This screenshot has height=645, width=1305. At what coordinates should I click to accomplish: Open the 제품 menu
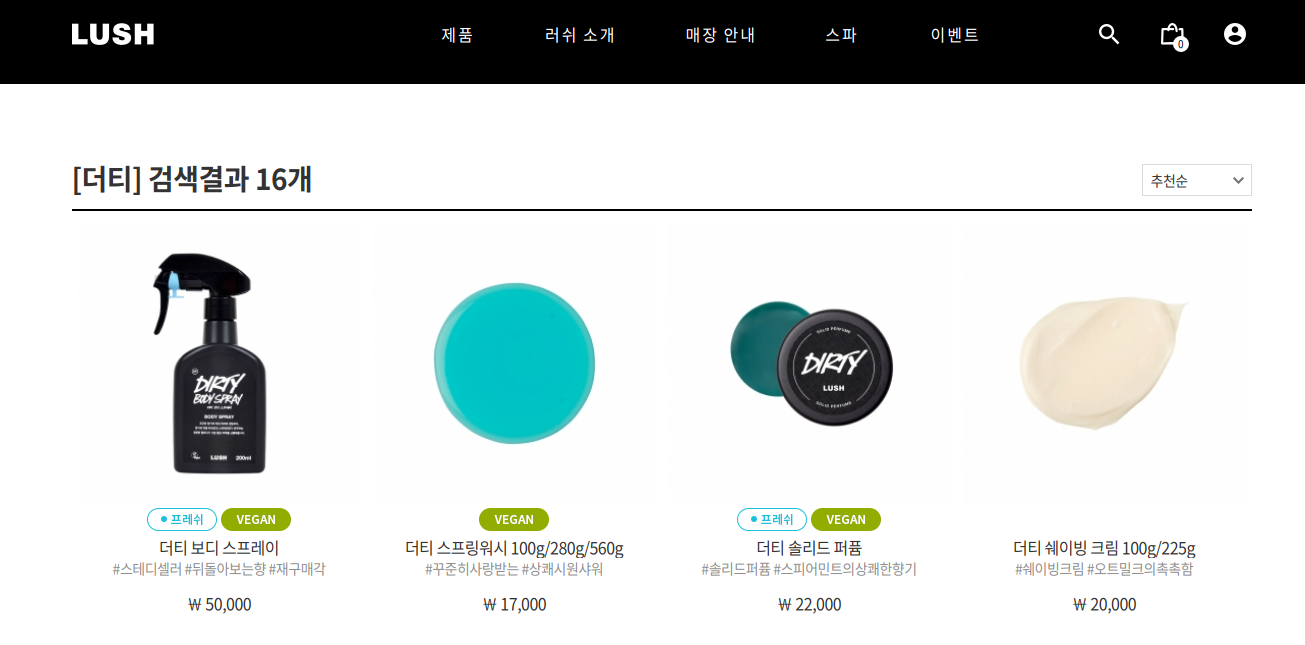tap(457, 35)
